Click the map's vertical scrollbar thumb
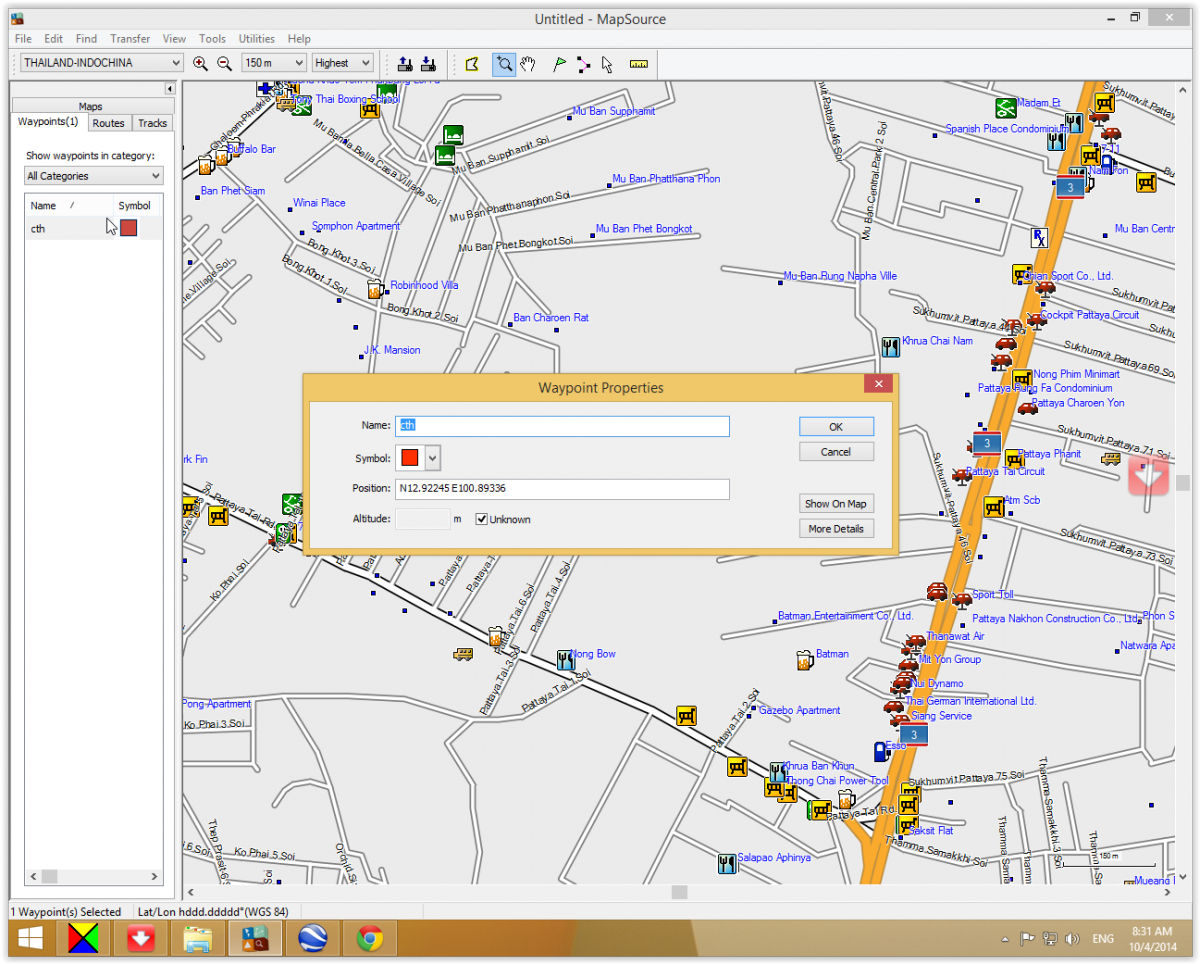The width and height of the screenshot is (1200, 964). [1183, 483]
